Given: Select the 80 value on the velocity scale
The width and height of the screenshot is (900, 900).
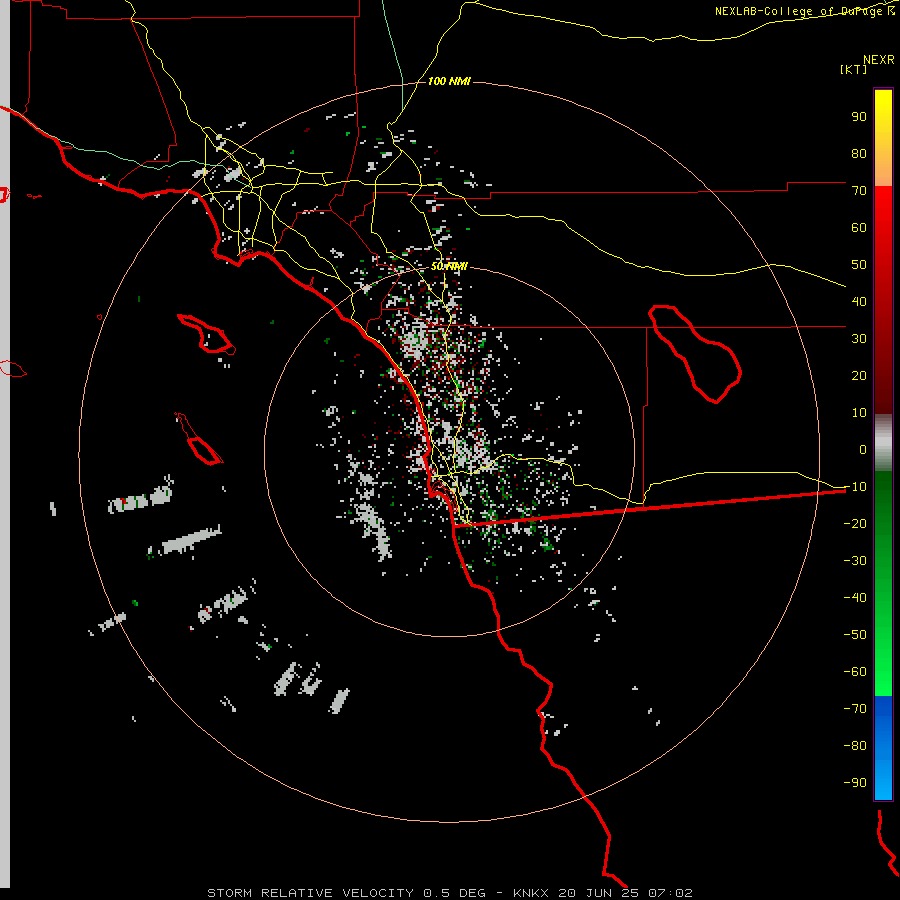Looking at the screenshot, I should pos(859,153).
